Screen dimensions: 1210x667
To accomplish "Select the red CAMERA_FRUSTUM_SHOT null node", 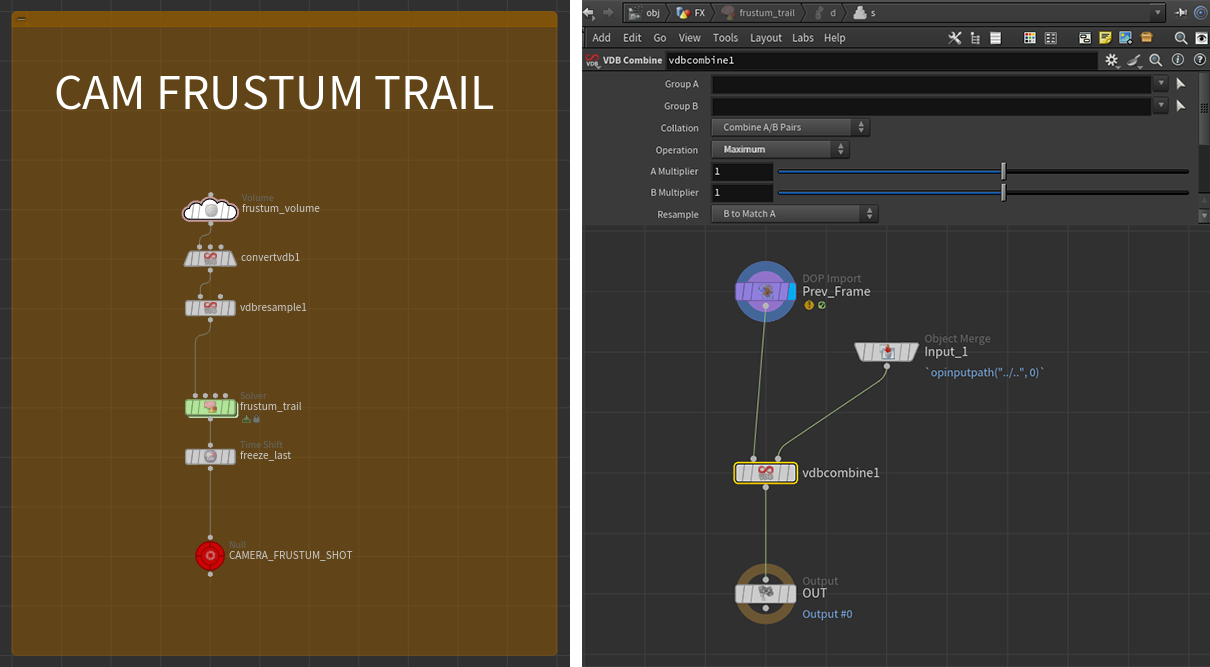I will pos(210,555).
